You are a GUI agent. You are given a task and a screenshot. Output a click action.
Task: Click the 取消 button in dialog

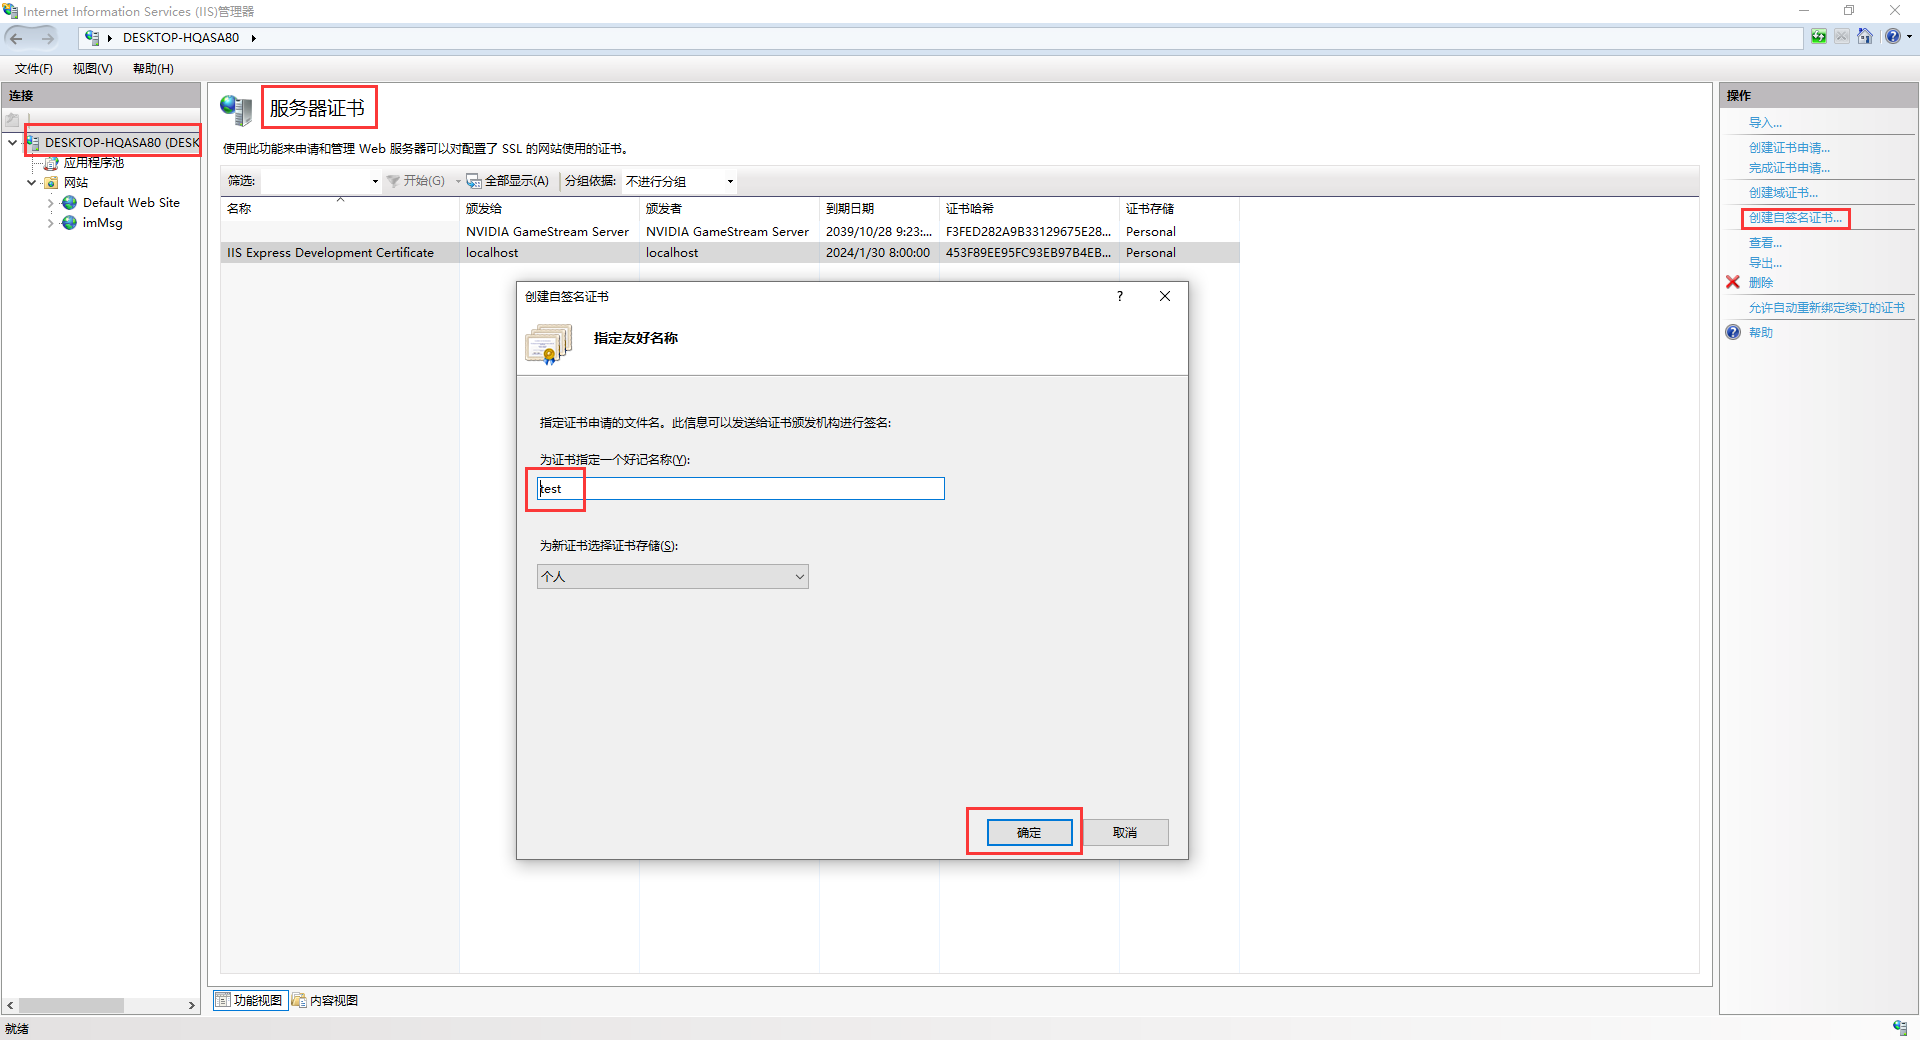pyautogui.click(x=1125, y=832)
